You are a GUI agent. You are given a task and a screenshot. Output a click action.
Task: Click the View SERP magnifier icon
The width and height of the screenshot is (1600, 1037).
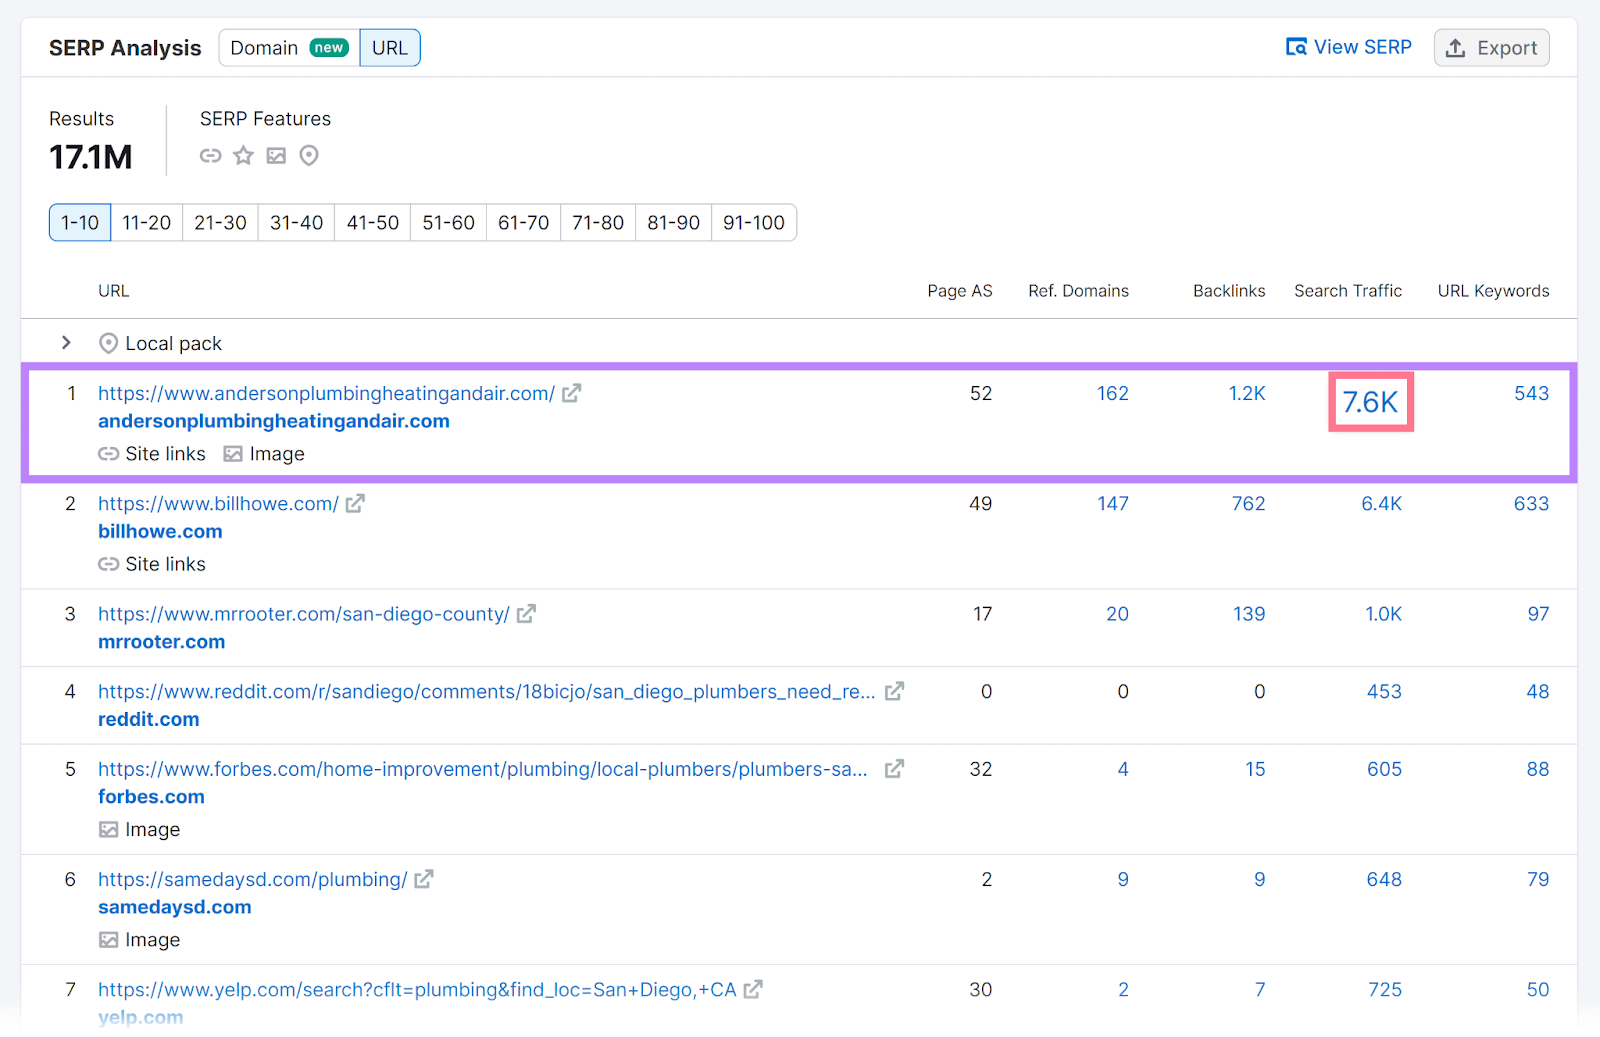pos(1296,47)
